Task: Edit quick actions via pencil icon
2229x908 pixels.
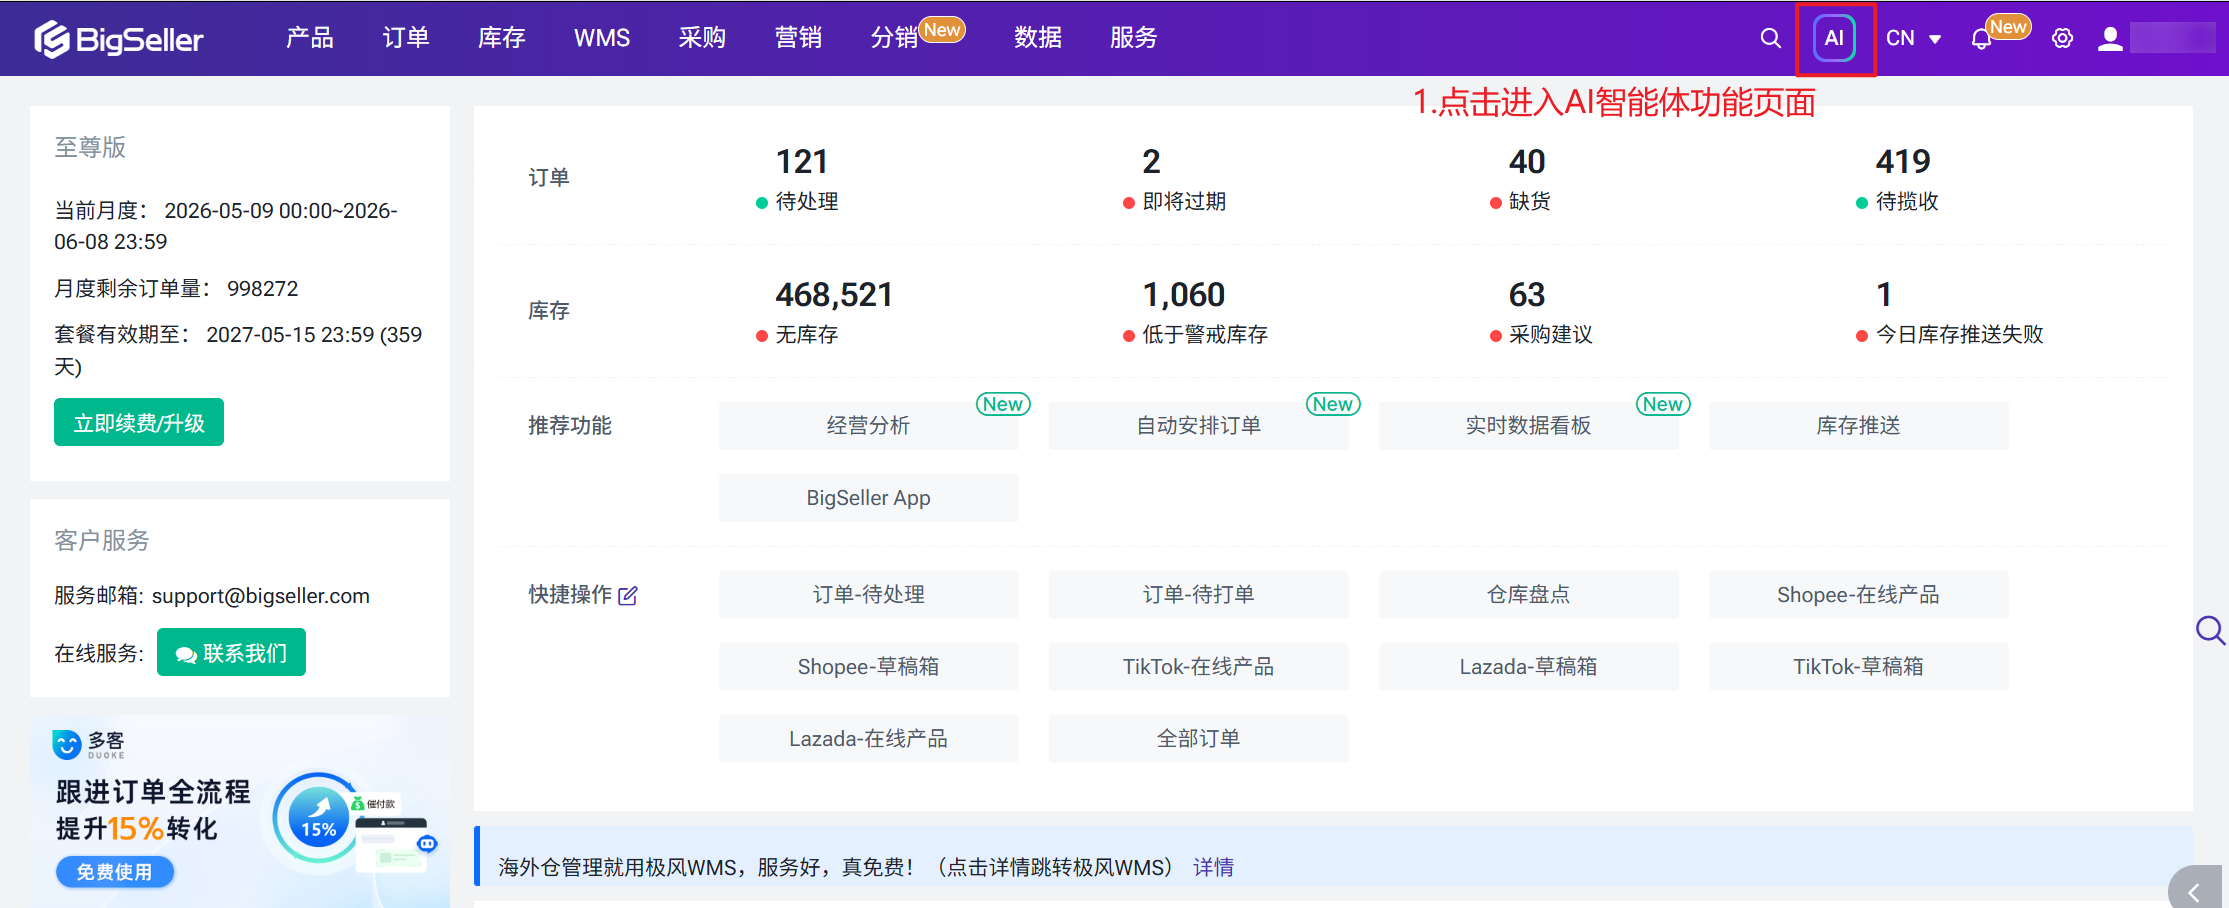Action: tap(628, 596)
